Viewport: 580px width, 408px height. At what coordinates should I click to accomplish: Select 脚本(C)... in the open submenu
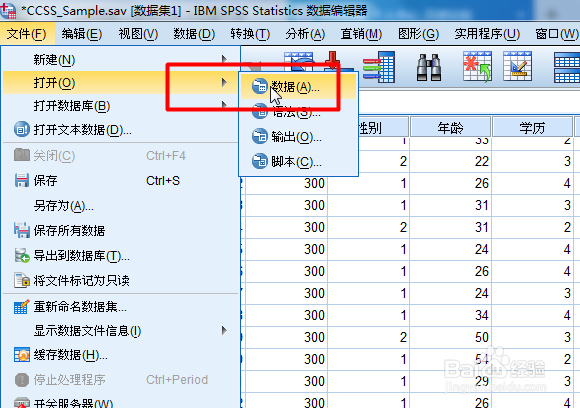tap(299, 162)
